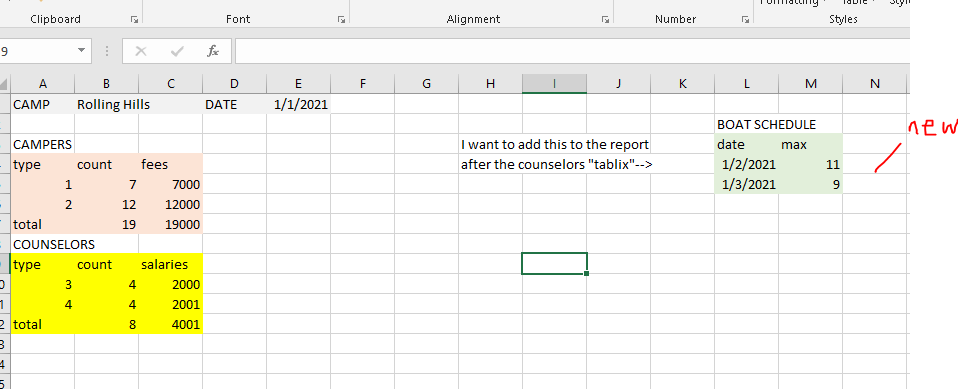Image resolution: width=958 pixels, height=389 pixels.
Task: Select the campers type header cell
Action: tap(43, 164)
